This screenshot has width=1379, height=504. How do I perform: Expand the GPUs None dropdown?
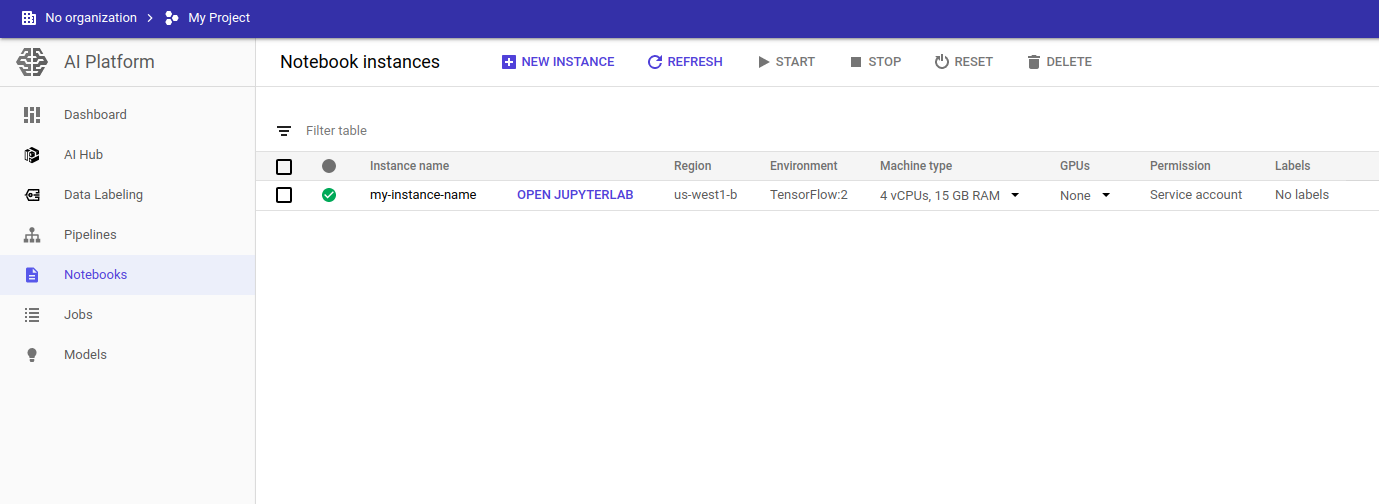pyautogui.click(x=1106, y=195)
